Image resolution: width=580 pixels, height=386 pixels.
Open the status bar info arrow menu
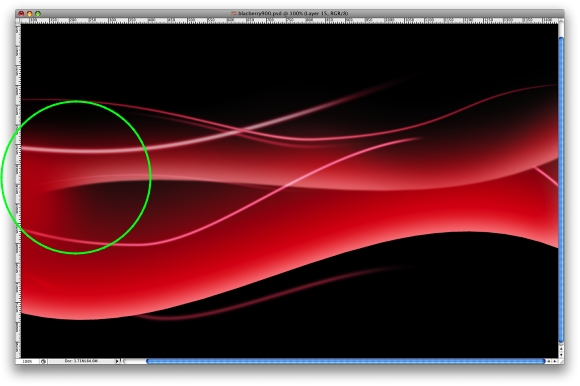117,361
